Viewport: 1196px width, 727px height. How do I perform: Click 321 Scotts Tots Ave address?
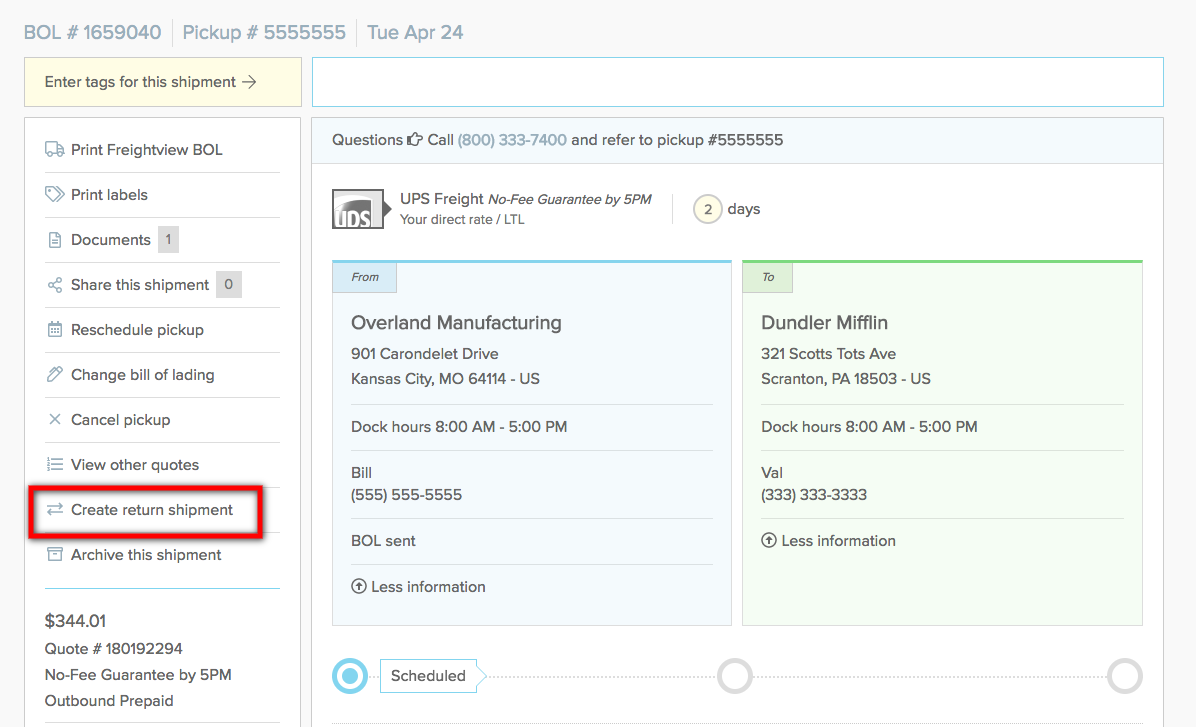pos(828,354)
